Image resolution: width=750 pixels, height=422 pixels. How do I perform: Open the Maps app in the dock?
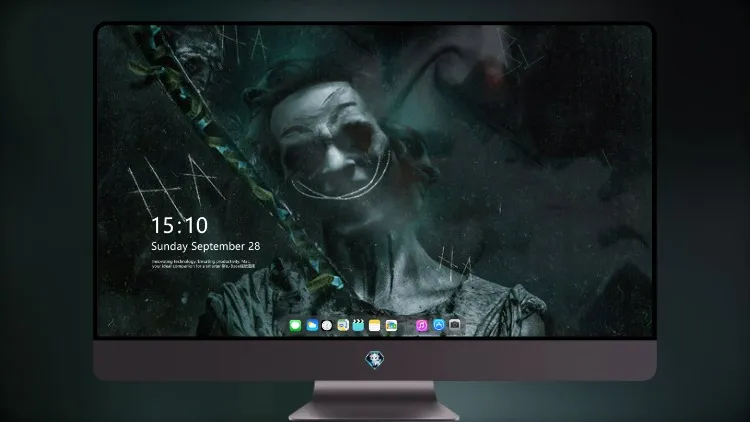343,326
